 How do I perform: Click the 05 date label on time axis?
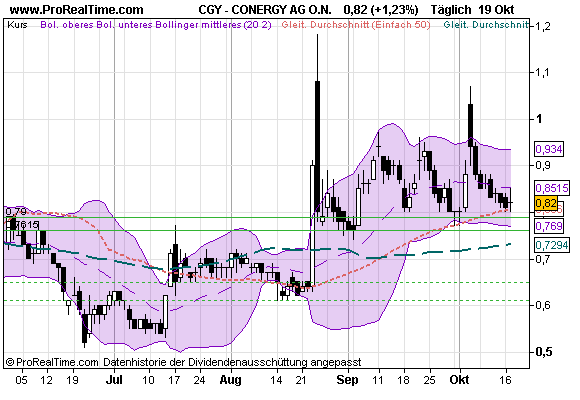21,380
